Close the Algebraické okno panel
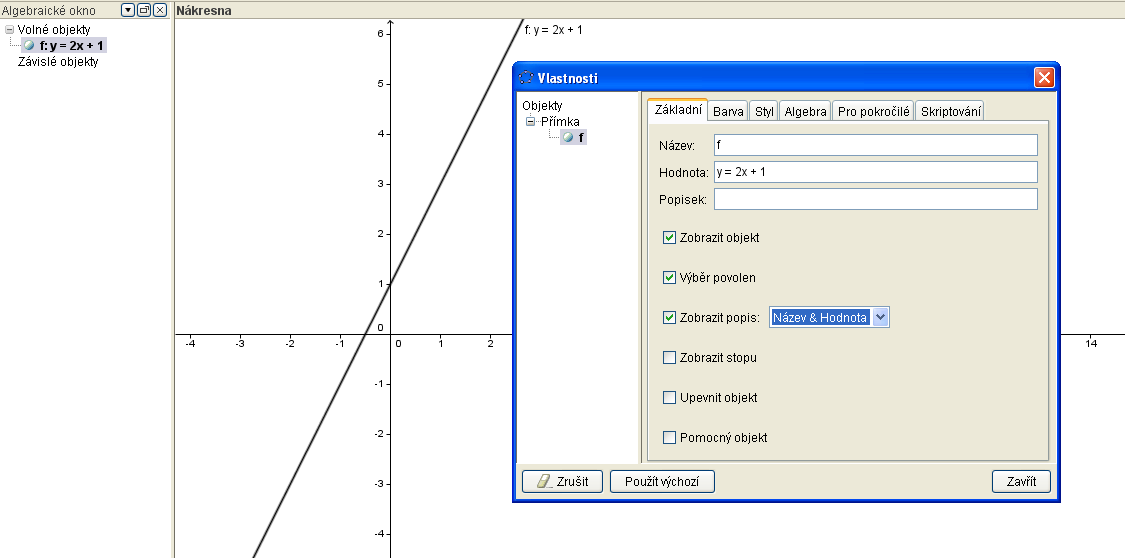Image resolution: width=1125 pixels, height=558 pixels. pos(160,10)
